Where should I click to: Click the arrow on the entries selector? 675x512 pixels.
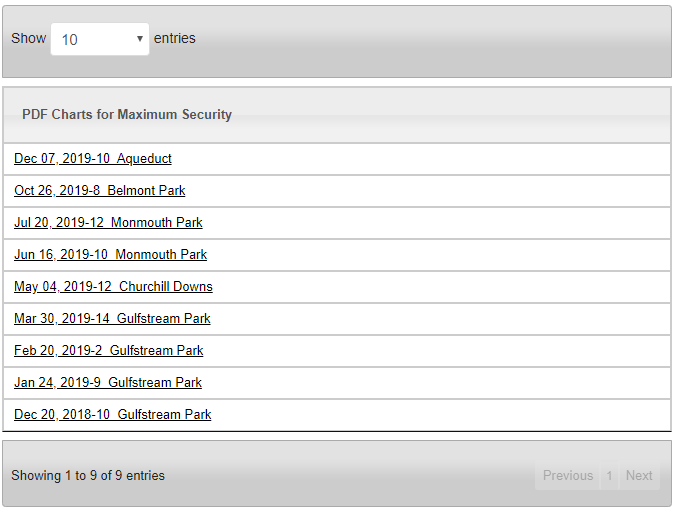139,40
